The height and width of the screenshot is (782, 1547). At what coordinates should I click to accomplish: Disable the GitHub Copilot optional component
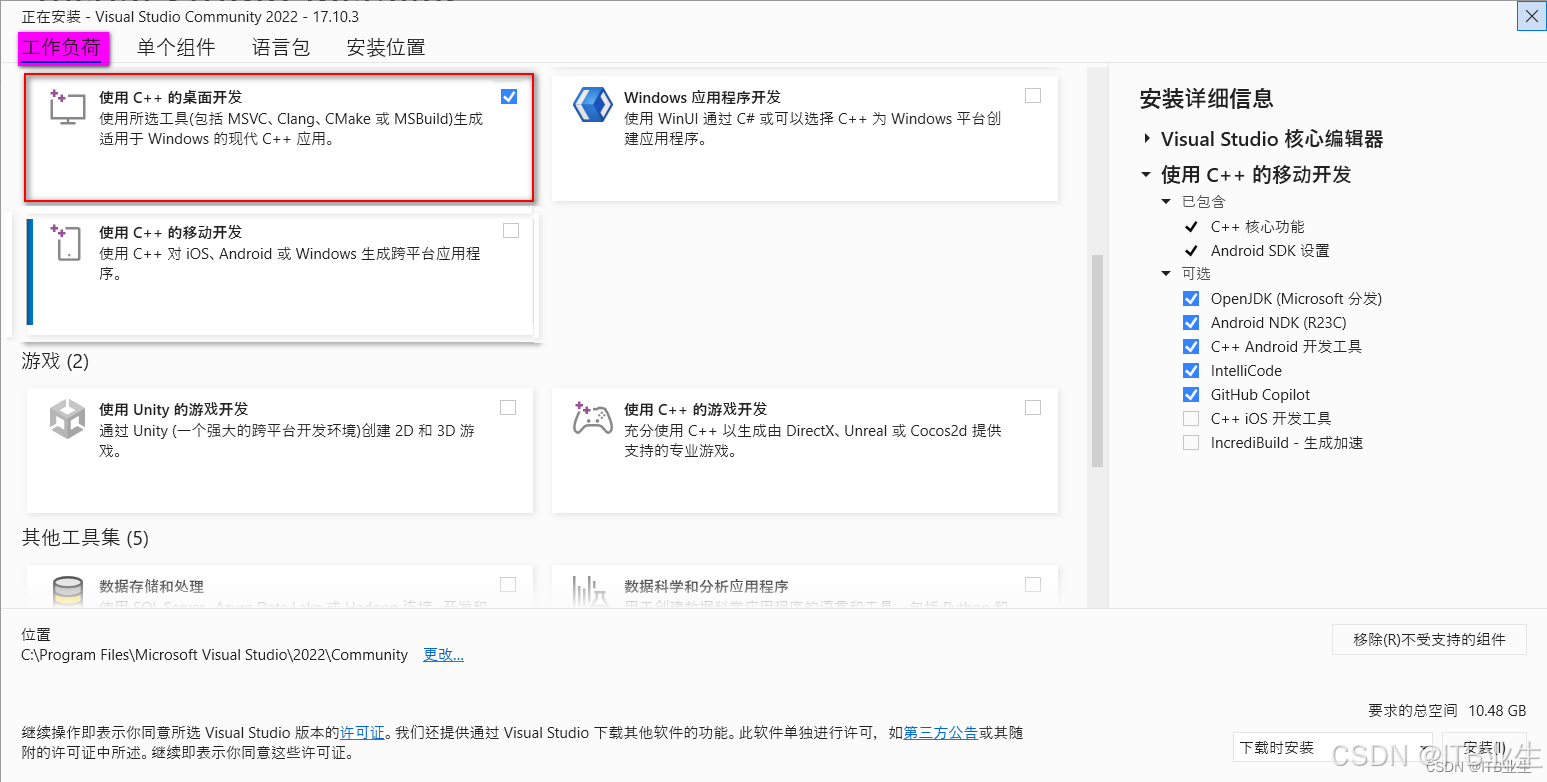pos(1191,395)
